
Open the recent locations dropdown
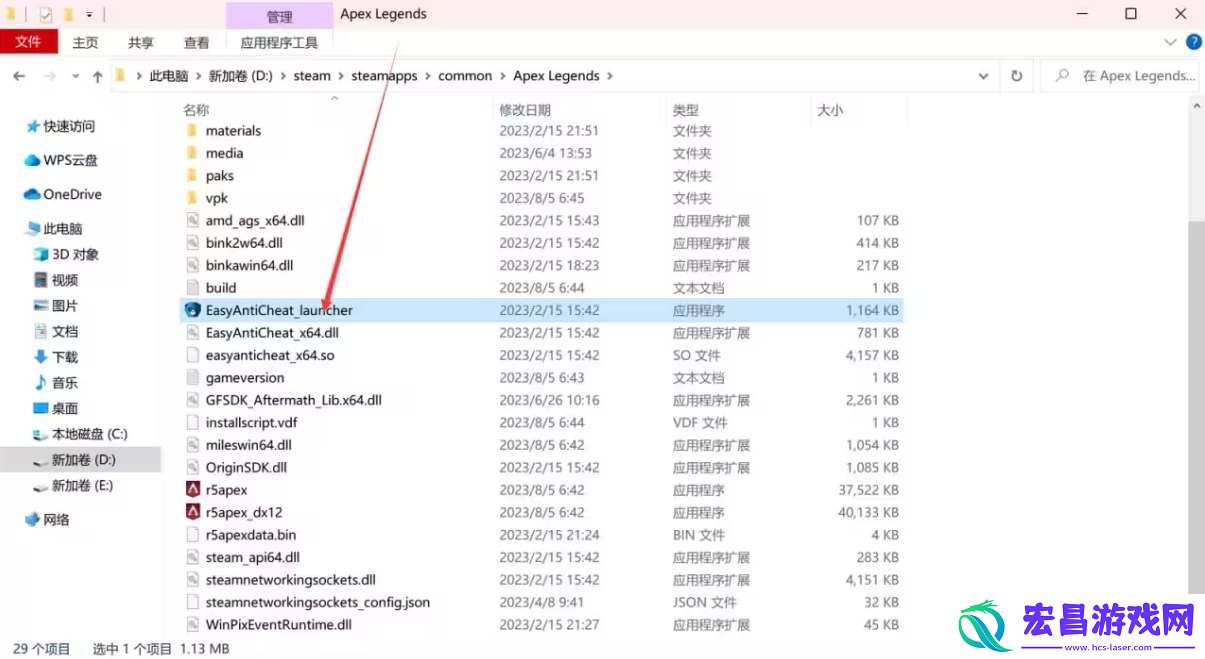73,77
